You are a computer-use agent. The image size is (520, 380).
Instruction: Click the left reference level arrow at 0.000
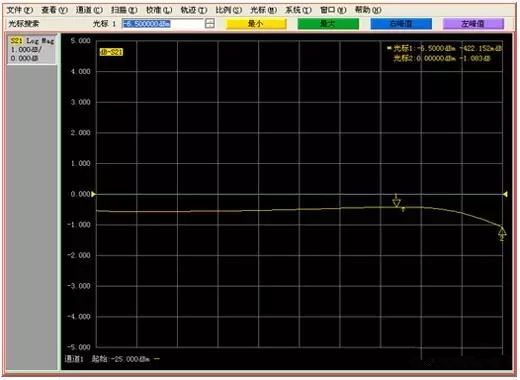[94, 194]
